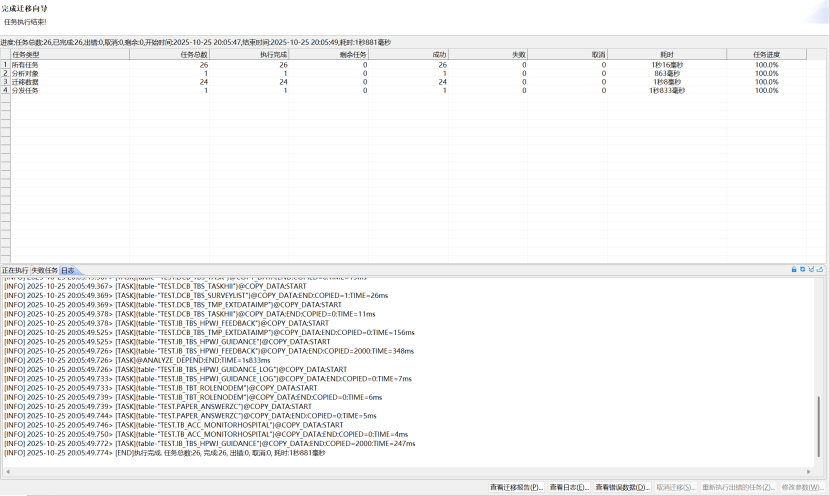This screenshot has width=830, height=496.
Task: Click log line JB_TBS_HPWJ_GUIDANCE COPIED=2000 TIME=247ms
Action: click(210, 444)
